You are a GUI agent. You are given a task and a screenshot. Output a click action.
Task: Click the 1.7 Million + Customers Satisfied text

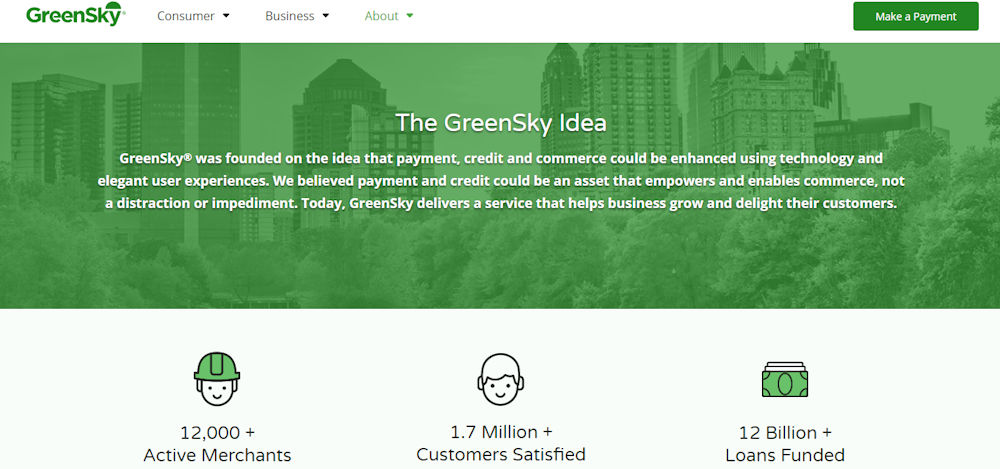click(501, 443)
